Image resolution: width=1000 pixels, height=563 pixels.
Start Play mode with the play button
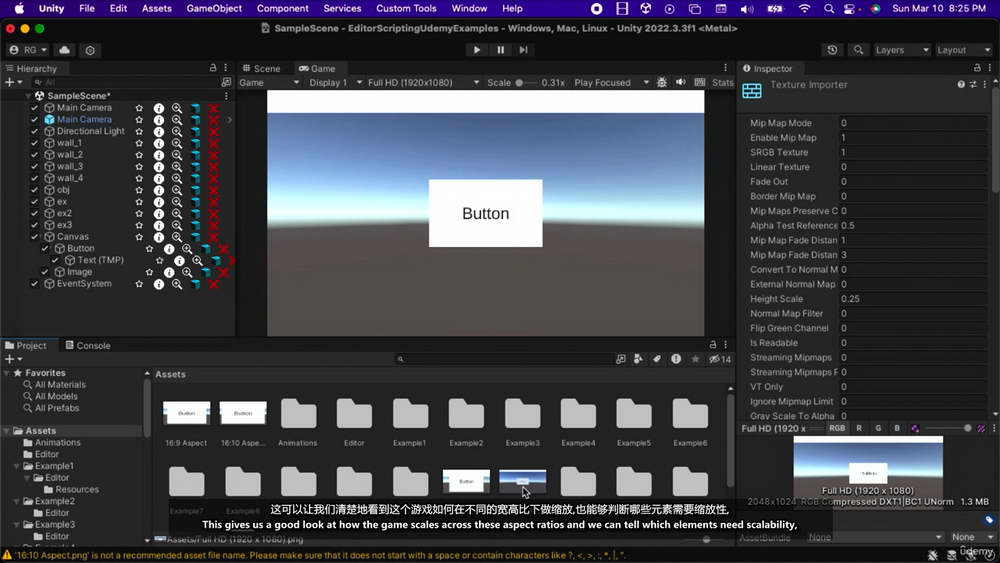[x=476, y=50]
